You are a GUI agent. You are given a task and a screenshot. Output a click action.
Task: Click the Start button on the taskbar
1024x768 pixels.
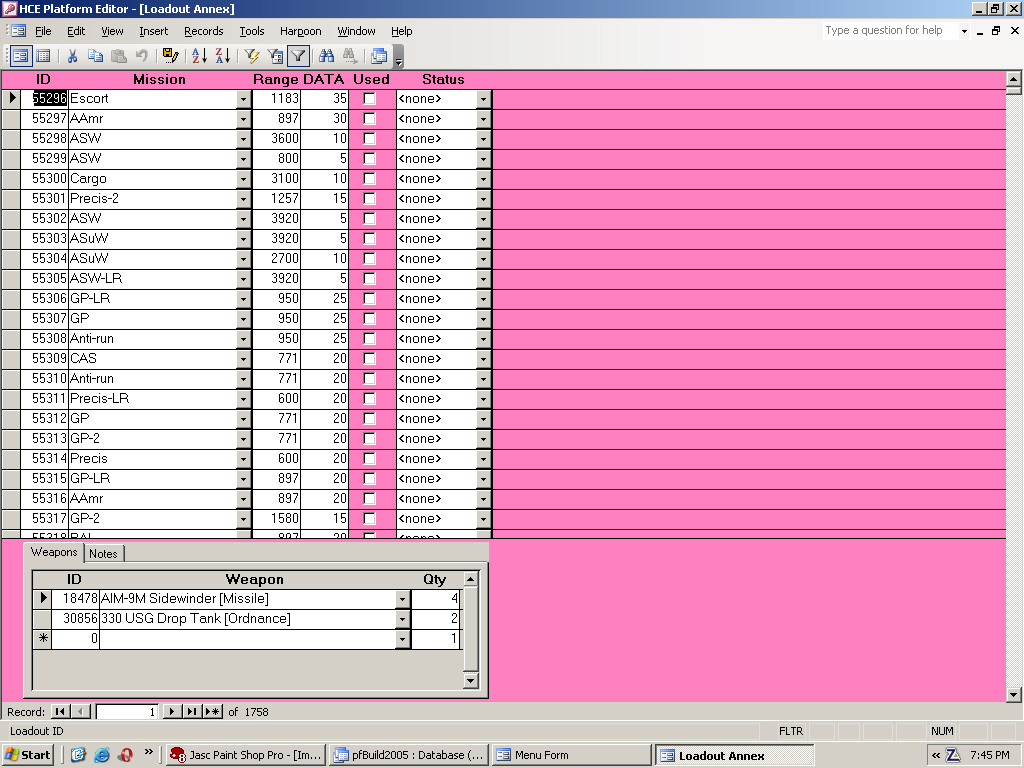coord(28,755)
